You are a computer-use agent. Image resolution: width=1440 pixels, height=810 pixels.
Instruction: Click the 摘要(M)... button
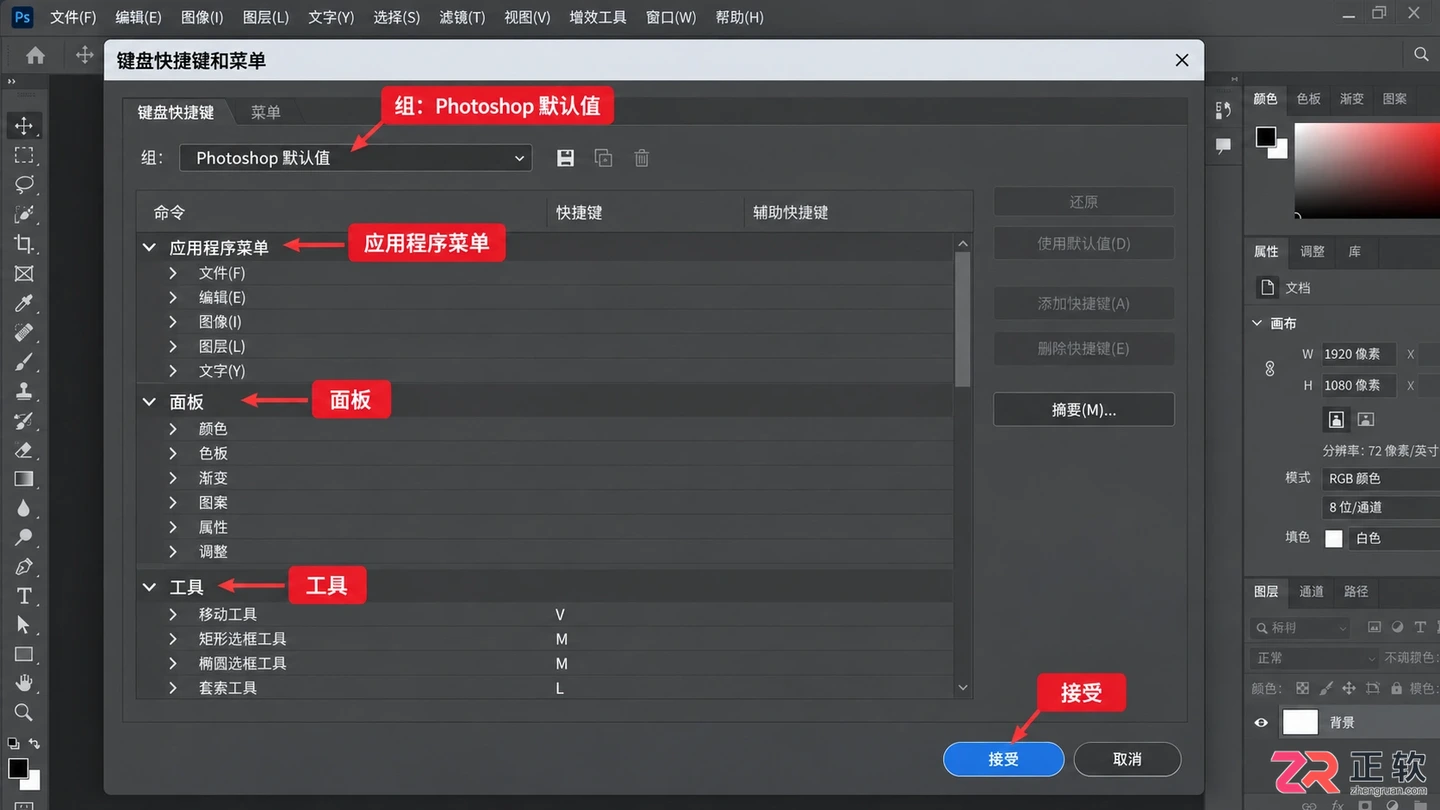point(1083,410)
